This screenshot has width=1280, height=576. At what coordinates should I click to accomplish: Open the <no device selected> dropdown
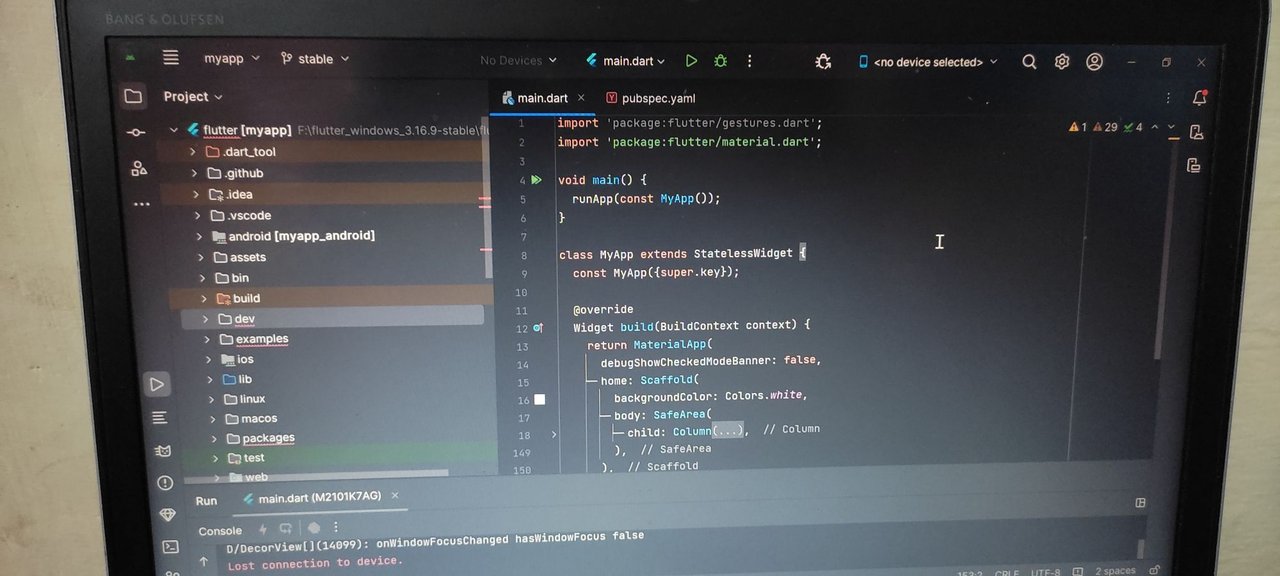928,62
